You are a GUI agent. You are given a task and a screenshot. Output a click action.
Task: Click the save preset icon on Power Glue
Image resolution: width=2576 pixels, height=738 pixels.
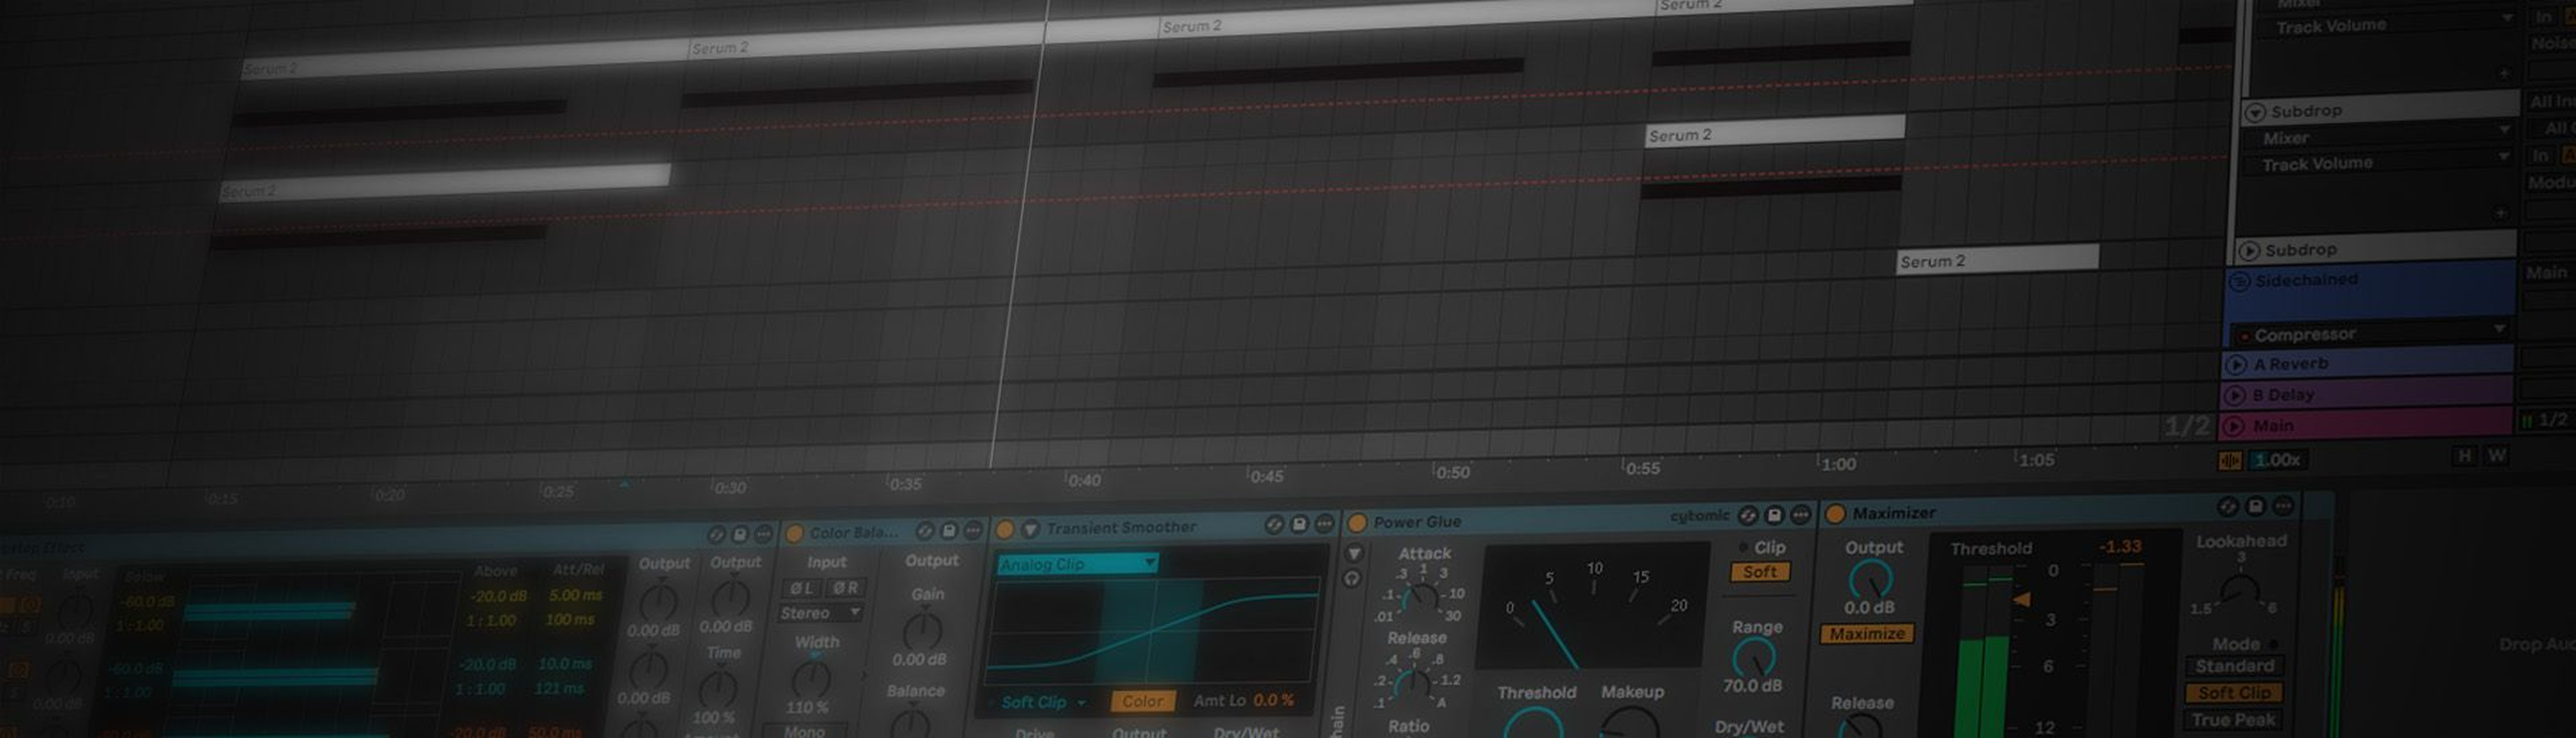(1775, 515)
